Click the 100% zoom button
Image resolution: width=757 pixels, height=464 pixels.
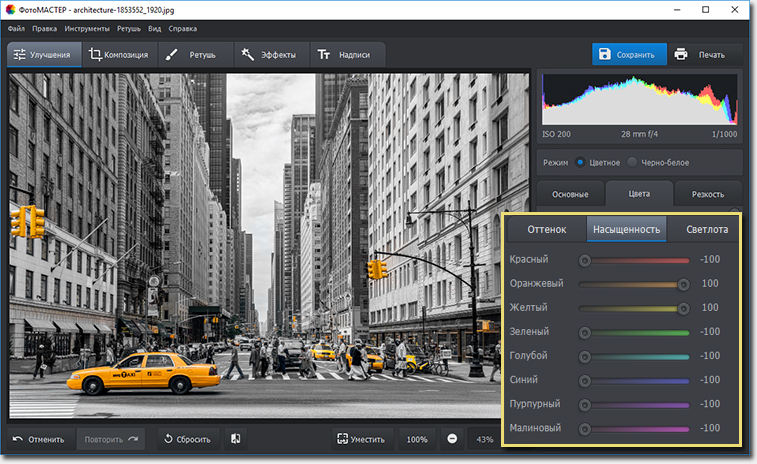(x=417, y=439)
